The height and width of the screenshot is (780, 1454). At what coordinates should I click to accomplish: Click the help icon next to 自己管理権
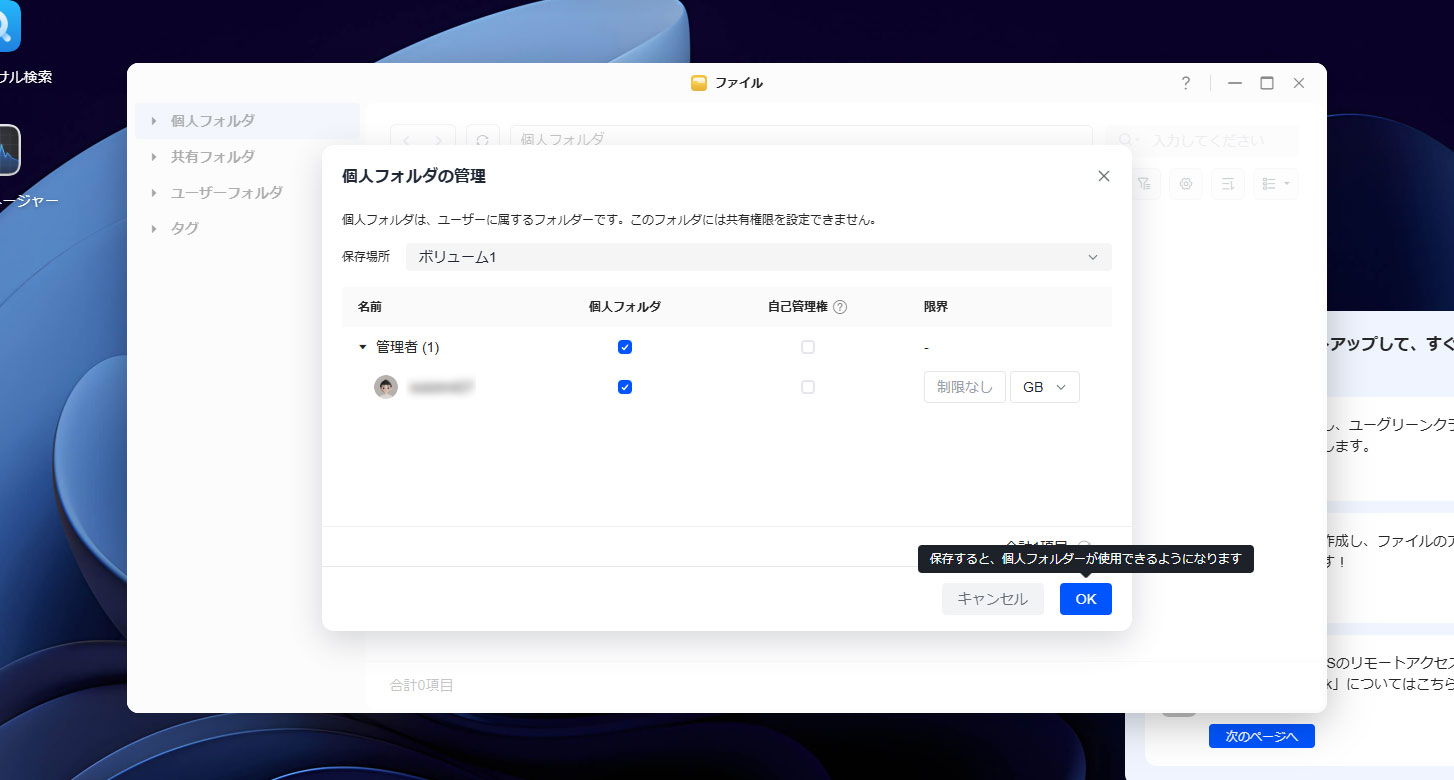pos(841,307)
